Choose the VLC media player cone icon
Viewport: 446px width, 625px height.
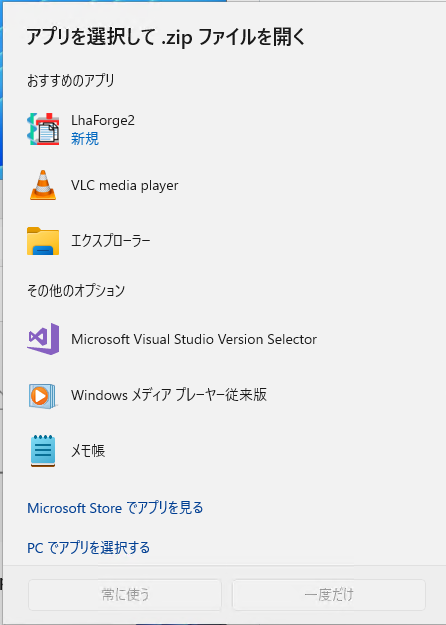pos(43,185)
